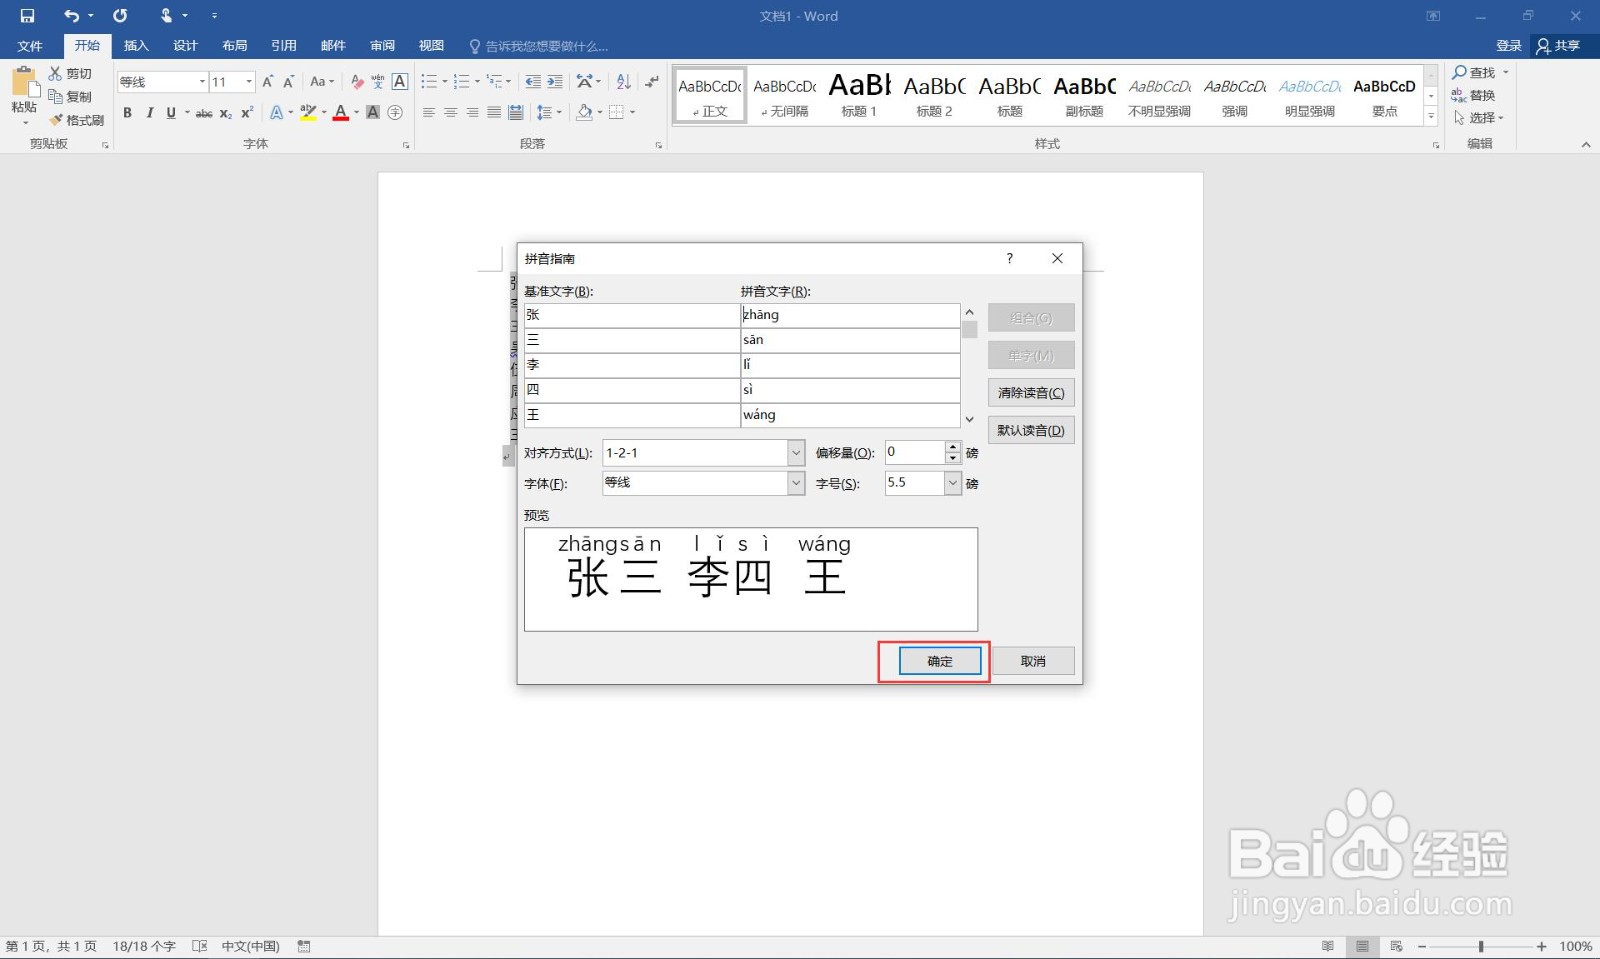Open the Find (查找) dropdown arrow

[1506, 73]
